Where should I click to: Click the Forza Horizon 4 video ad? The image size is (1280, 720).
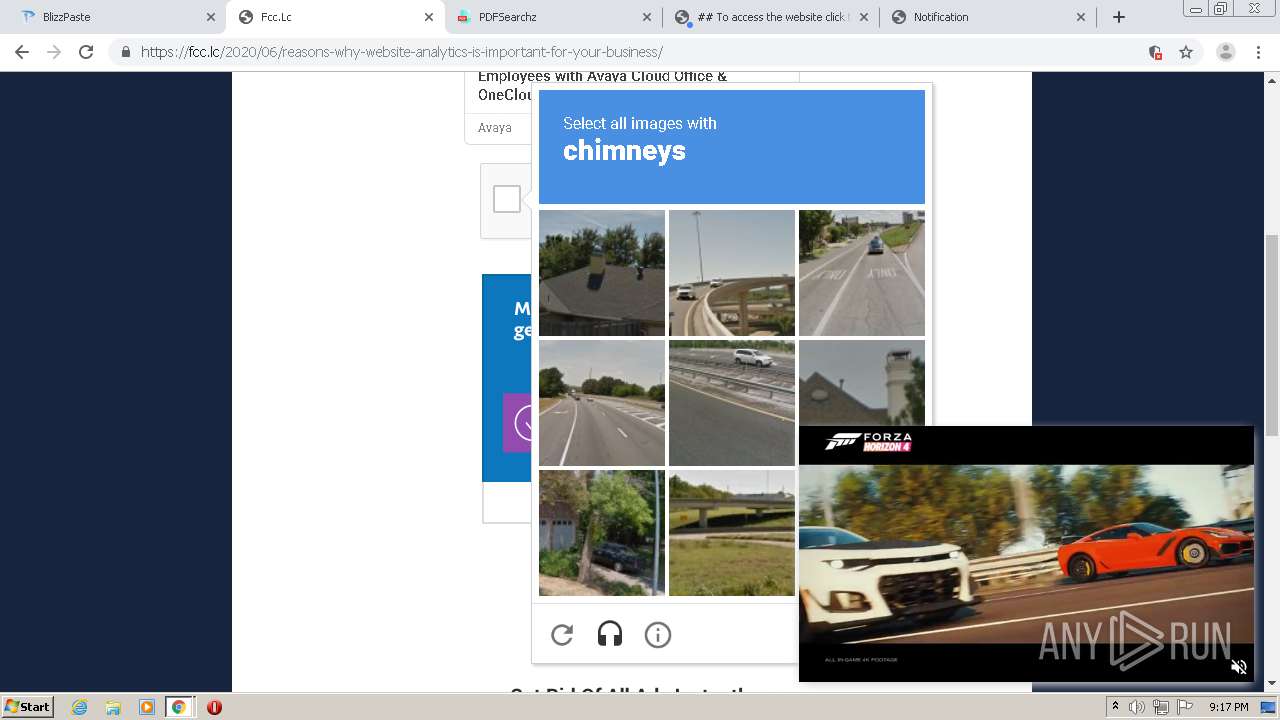pyautogui.click(x=1026, y=554)
